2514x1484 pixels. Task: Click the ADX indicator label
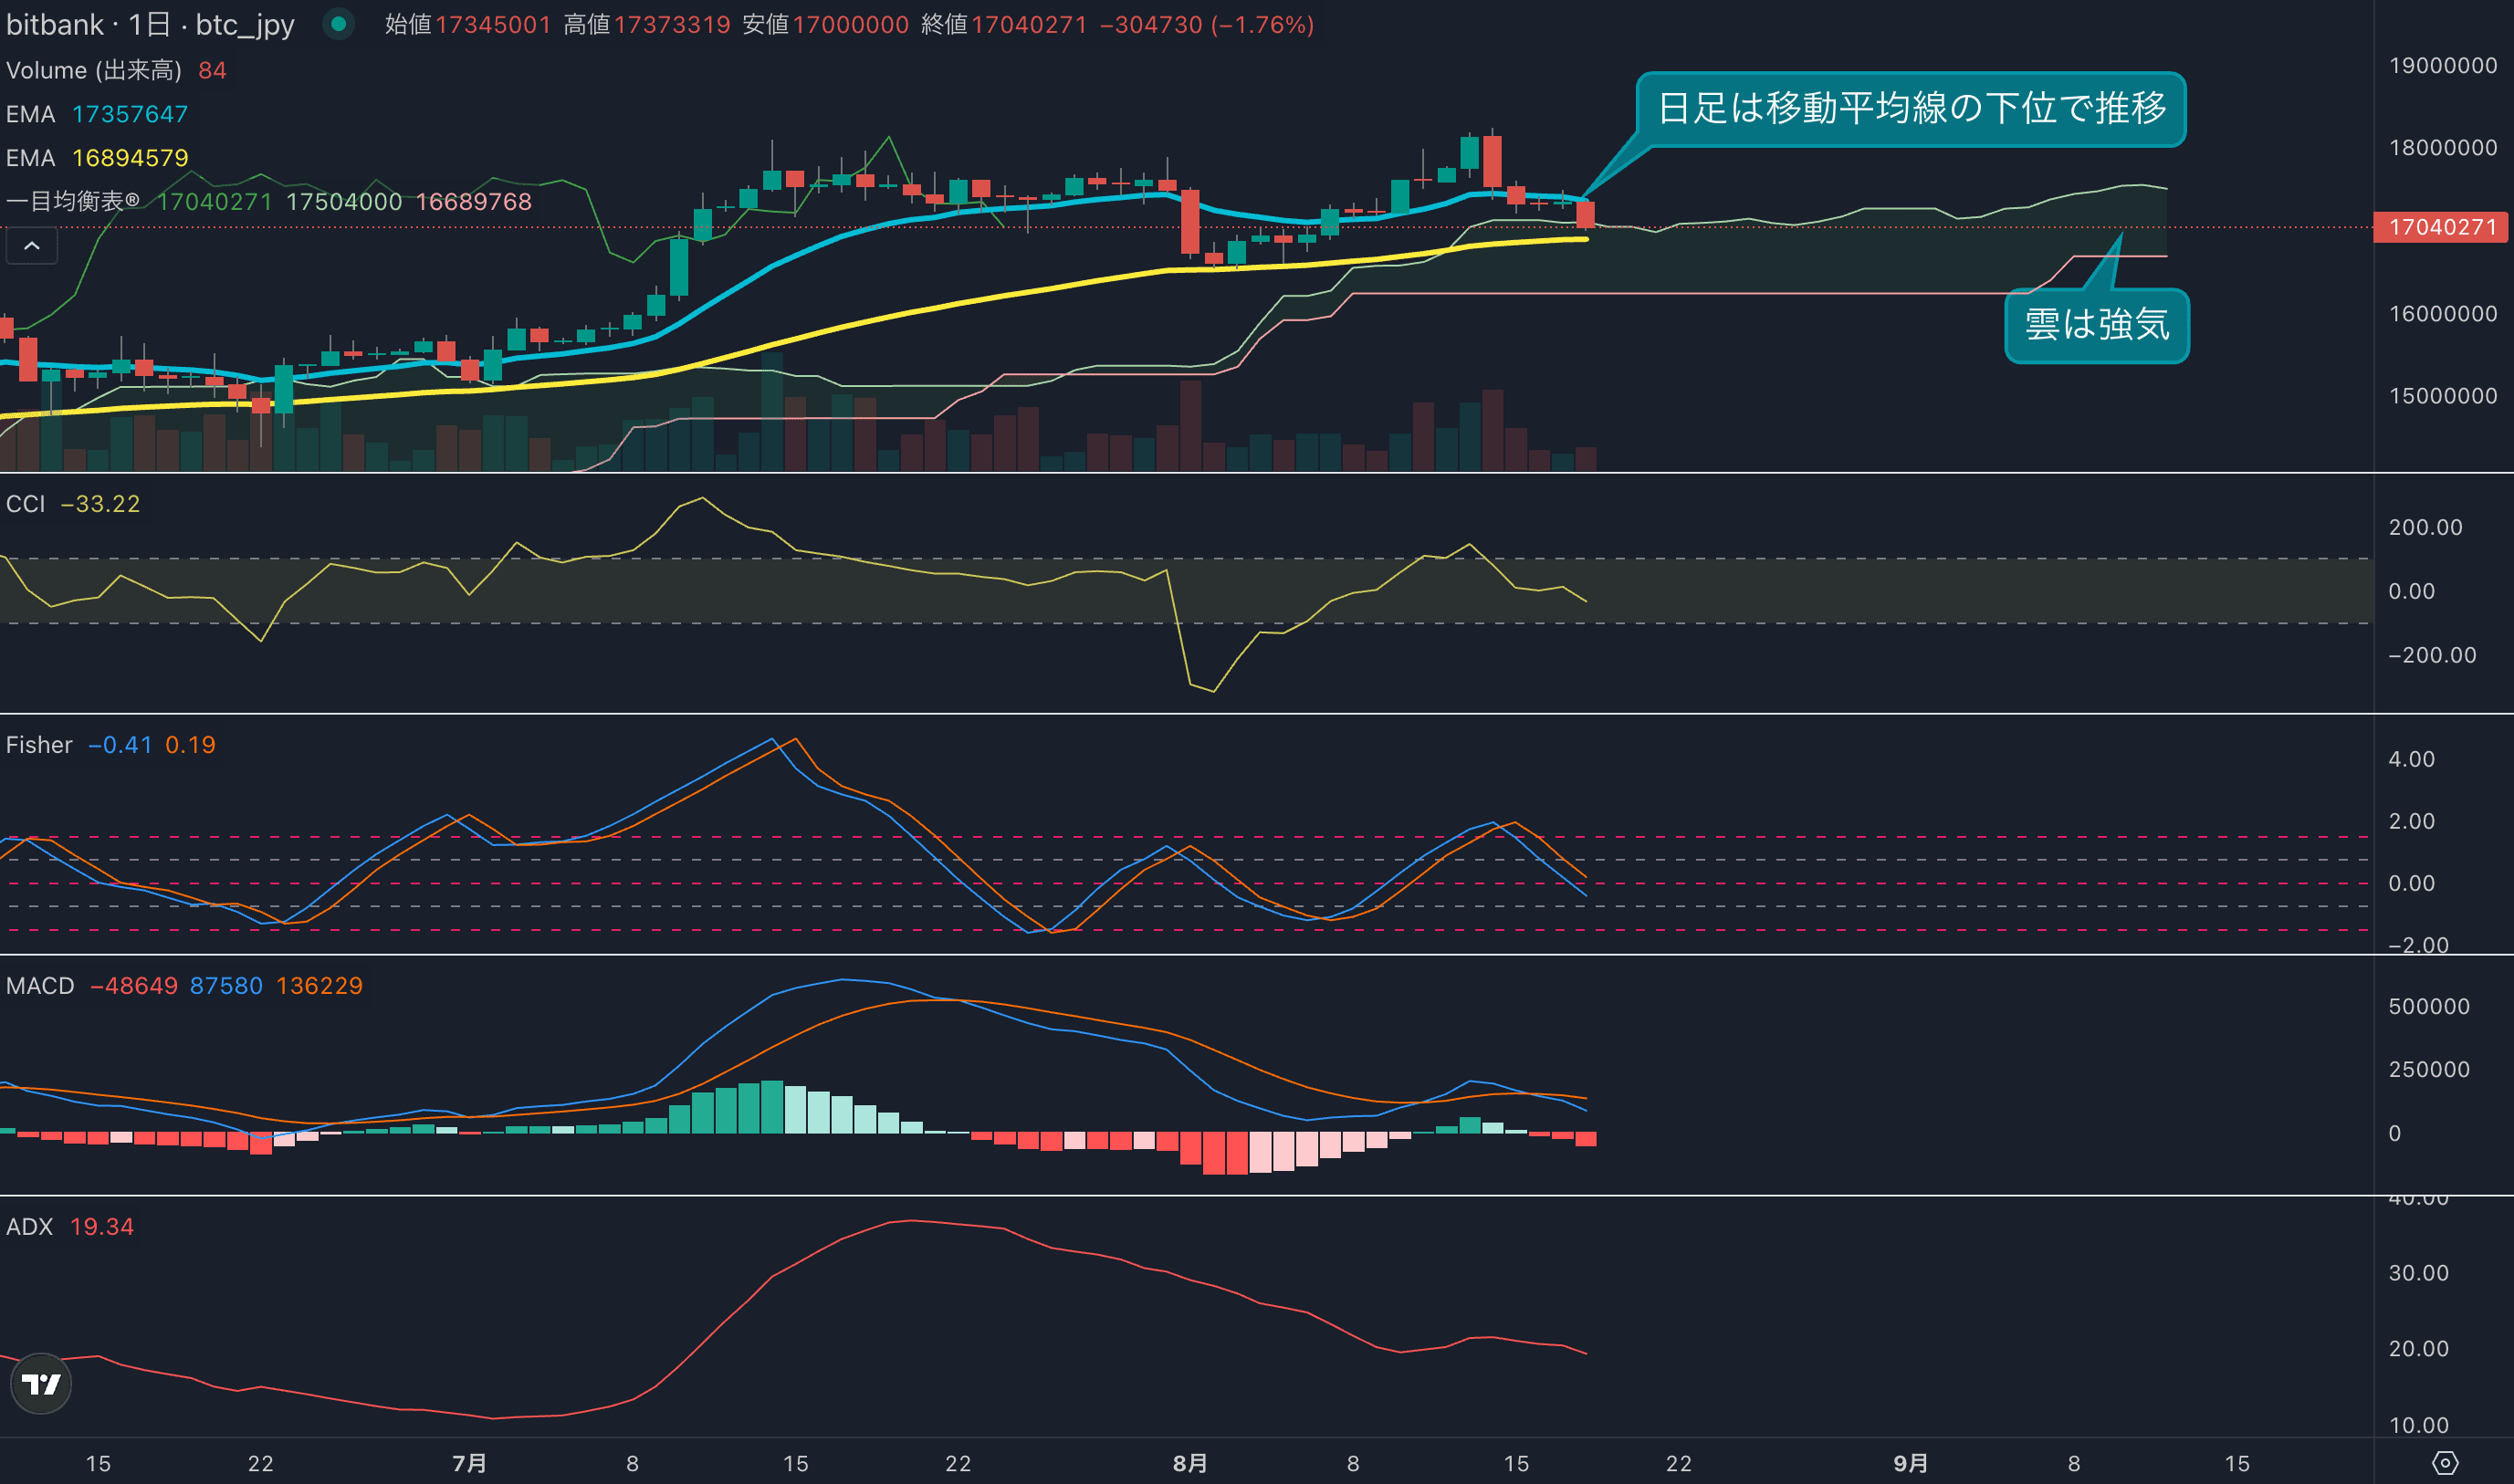[x=29, y=1227]
